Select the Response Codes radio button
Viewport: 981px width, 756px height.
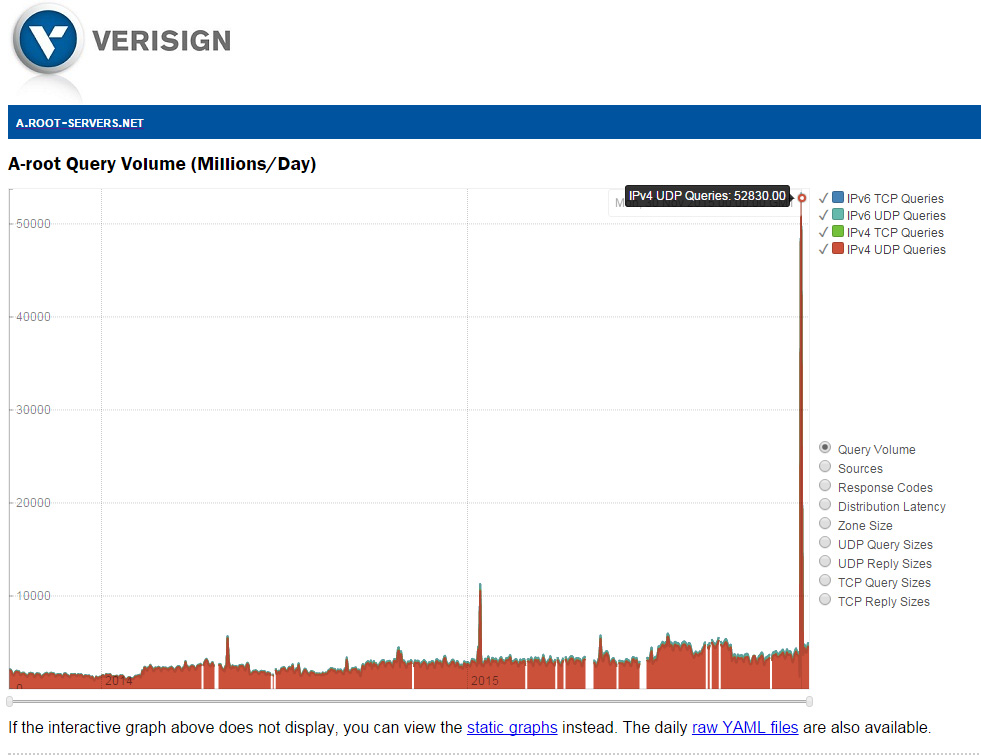pos(825,485)
